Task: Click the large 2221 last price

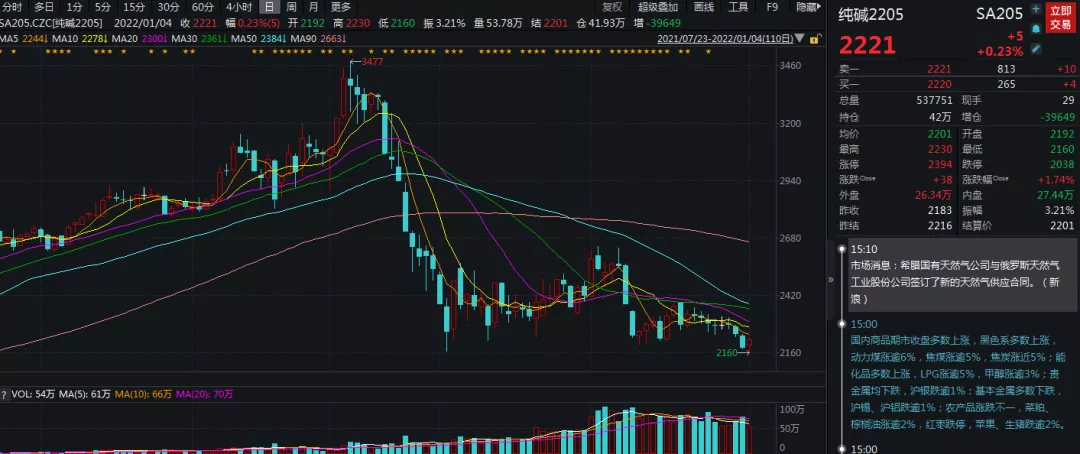Action: tap(866, 45)
